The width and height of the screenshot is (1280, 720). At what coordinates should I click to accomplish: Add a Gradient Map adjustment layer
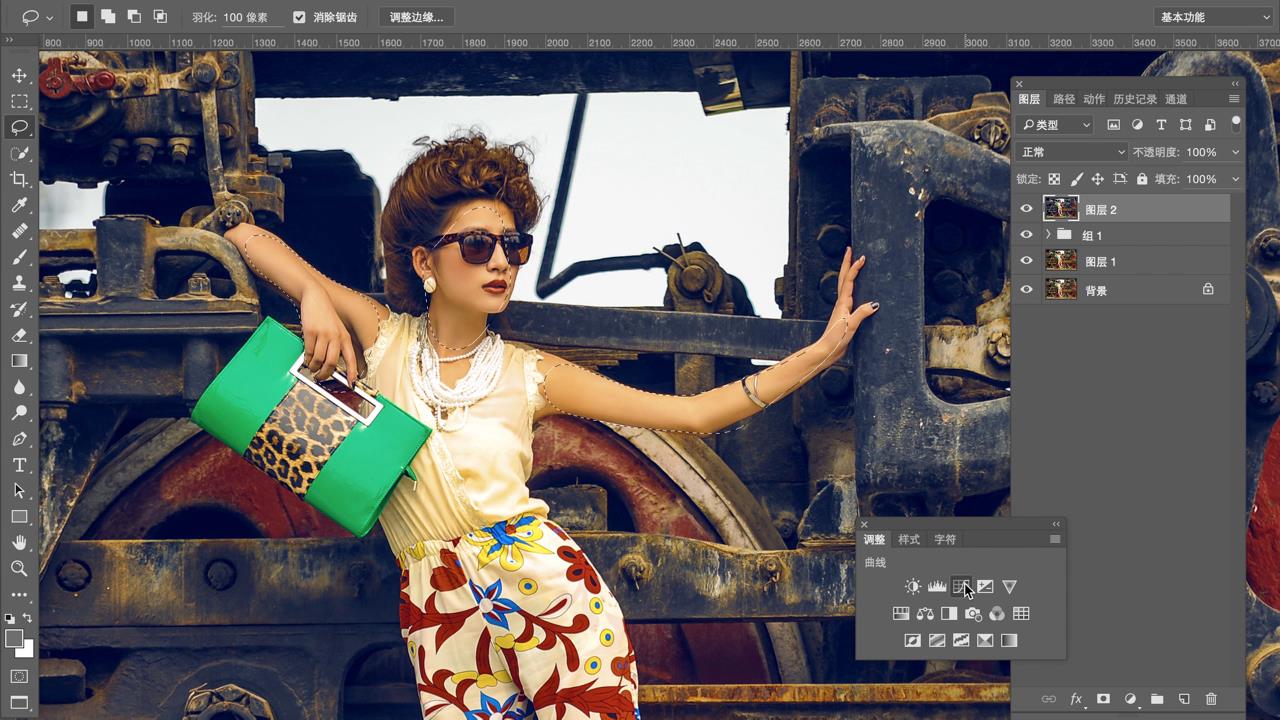coord(1009,641)
